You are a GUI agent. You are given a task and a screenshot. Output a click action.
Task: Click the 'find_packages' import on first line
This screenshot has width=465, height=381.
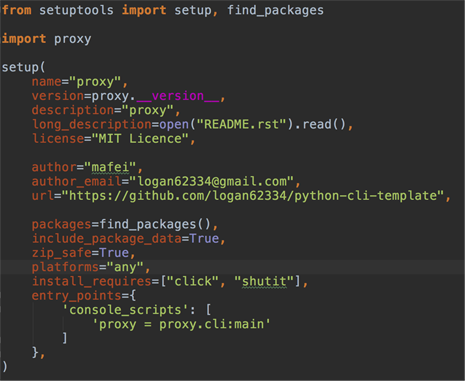click(x=275, y=10)
